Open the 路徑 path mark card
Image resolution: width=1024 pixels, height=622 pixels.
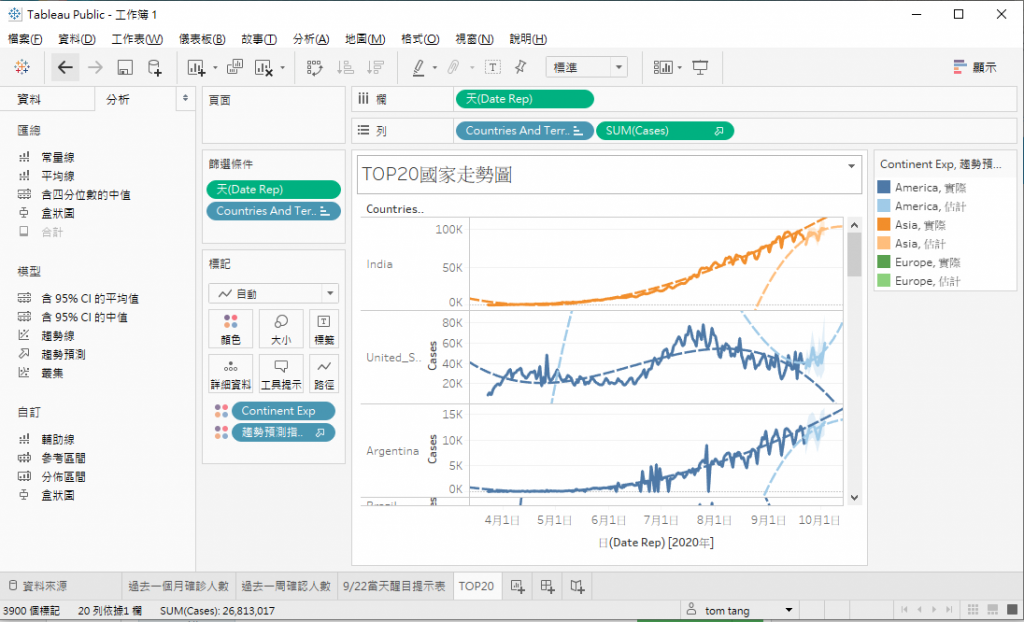324,374
